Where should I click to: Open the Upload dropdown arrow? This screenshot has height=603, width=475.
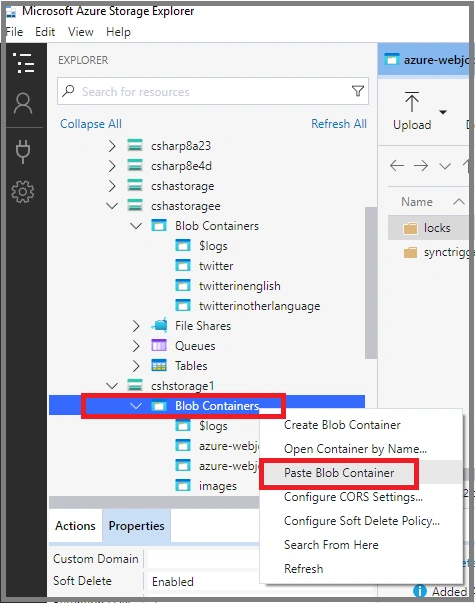[443, 112]
